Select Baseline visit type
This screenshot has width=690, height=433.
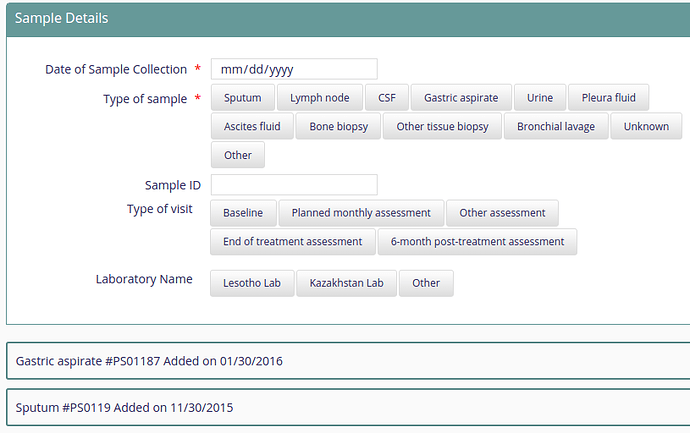click(243, 213)
